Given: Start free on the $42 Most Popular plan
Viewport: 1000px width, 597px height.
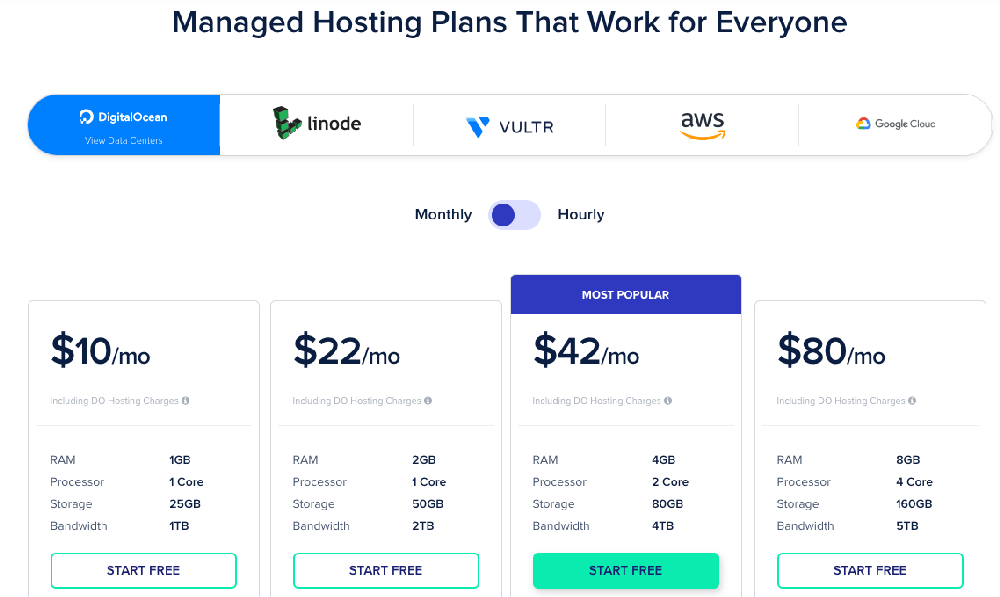Looking at the screenshot, I should (x=625, y=570).
